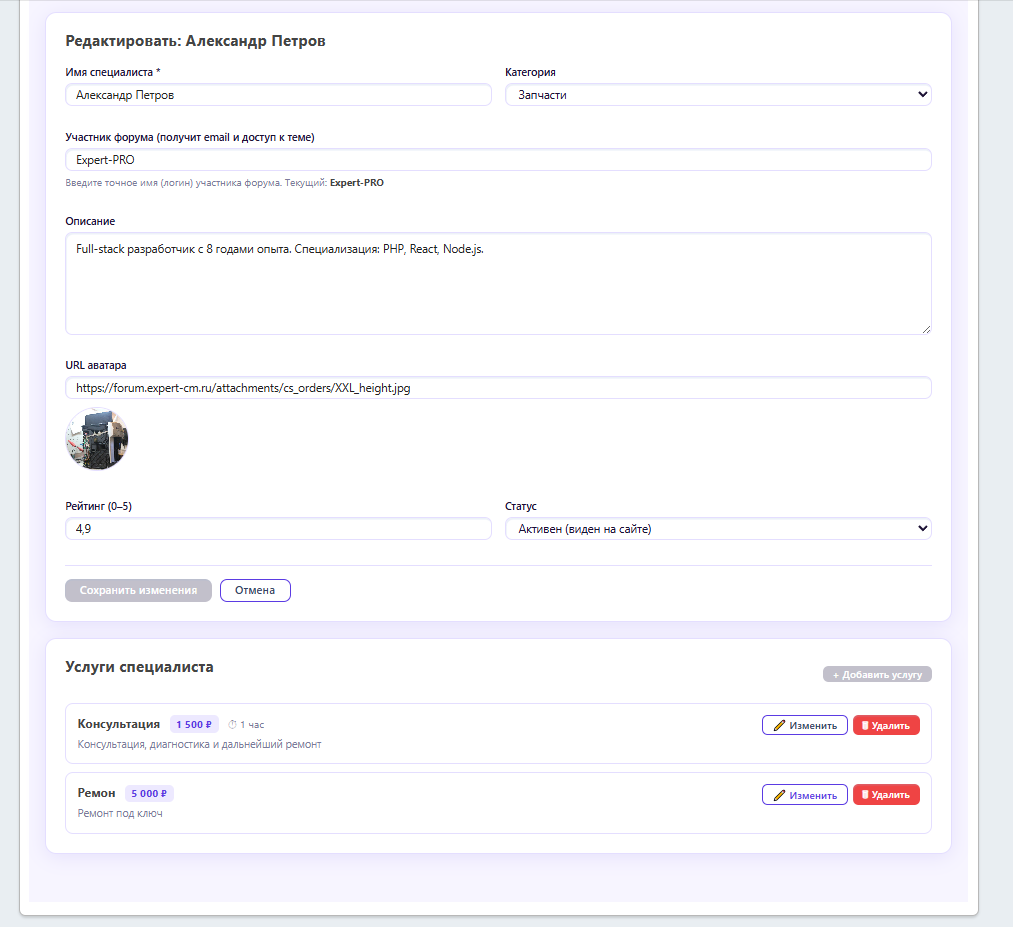1013x927 pixels.
Task: Click the 1 500 ₽ price badge
Action: (194, 725)
